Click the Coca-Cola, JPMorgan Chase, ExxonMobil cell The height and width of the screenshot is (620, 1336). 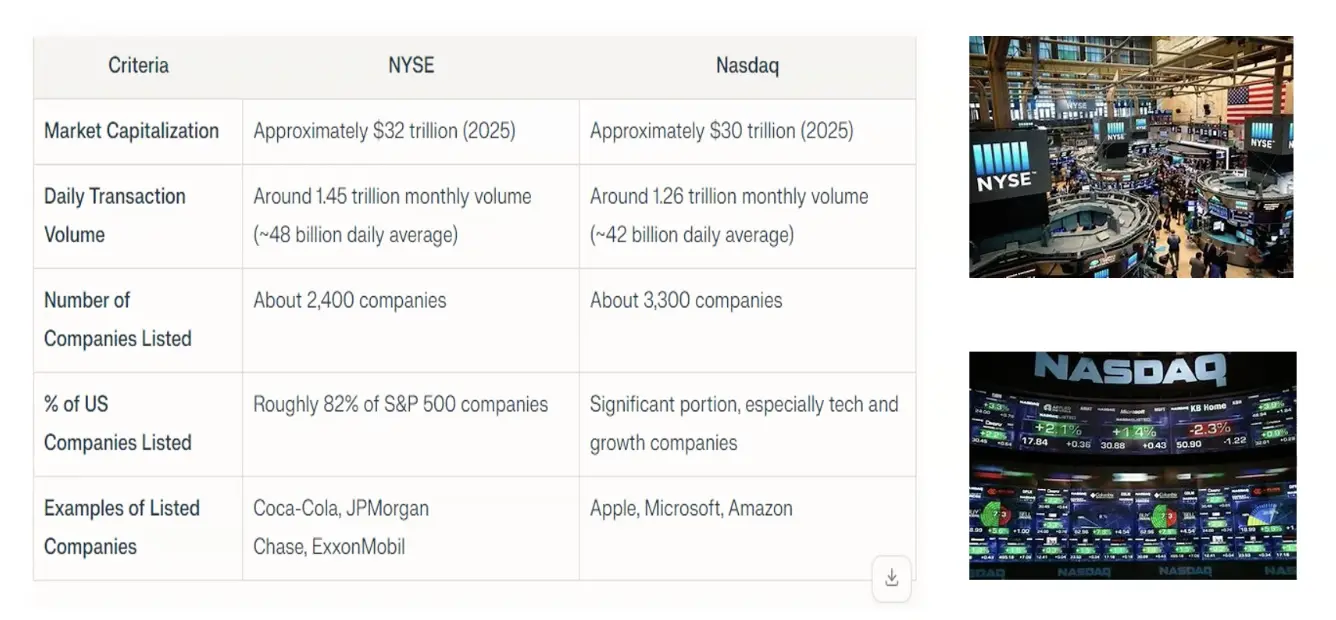[x=341, y=527]
